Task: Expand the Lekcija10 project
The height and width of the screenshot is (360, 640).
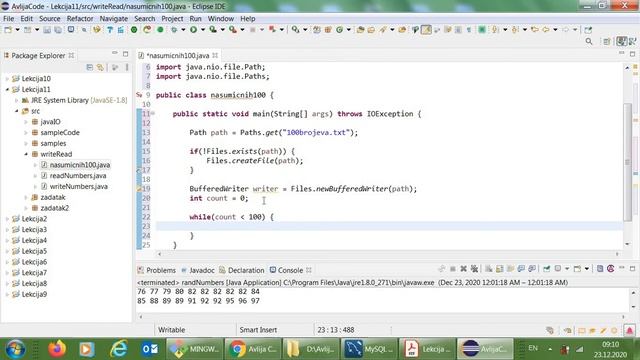Action: click(x=7, y=78)
